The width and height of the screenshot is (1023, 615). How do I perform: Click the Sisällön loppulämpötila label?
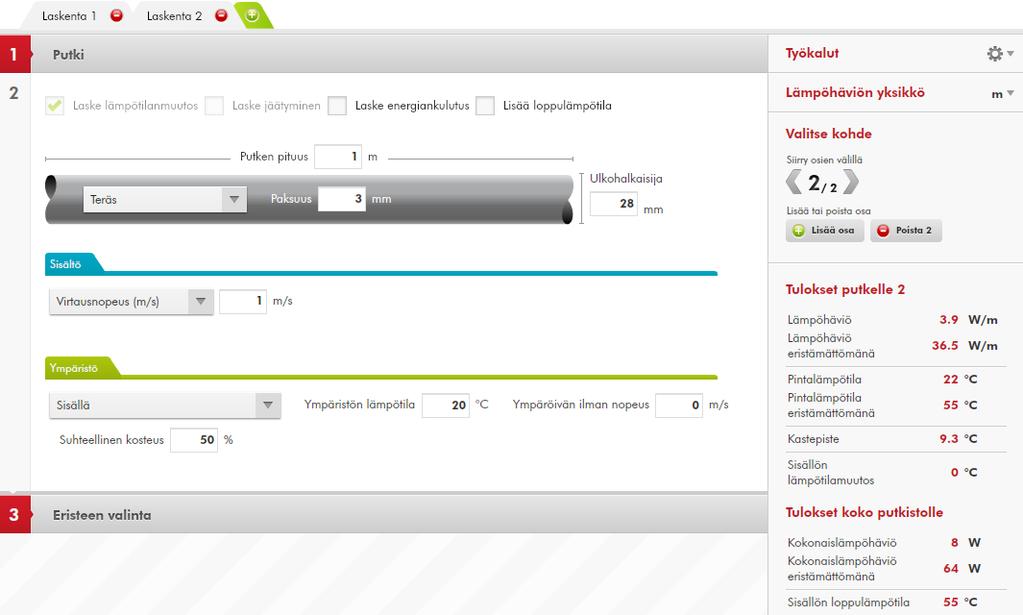(x=848, y=602)
